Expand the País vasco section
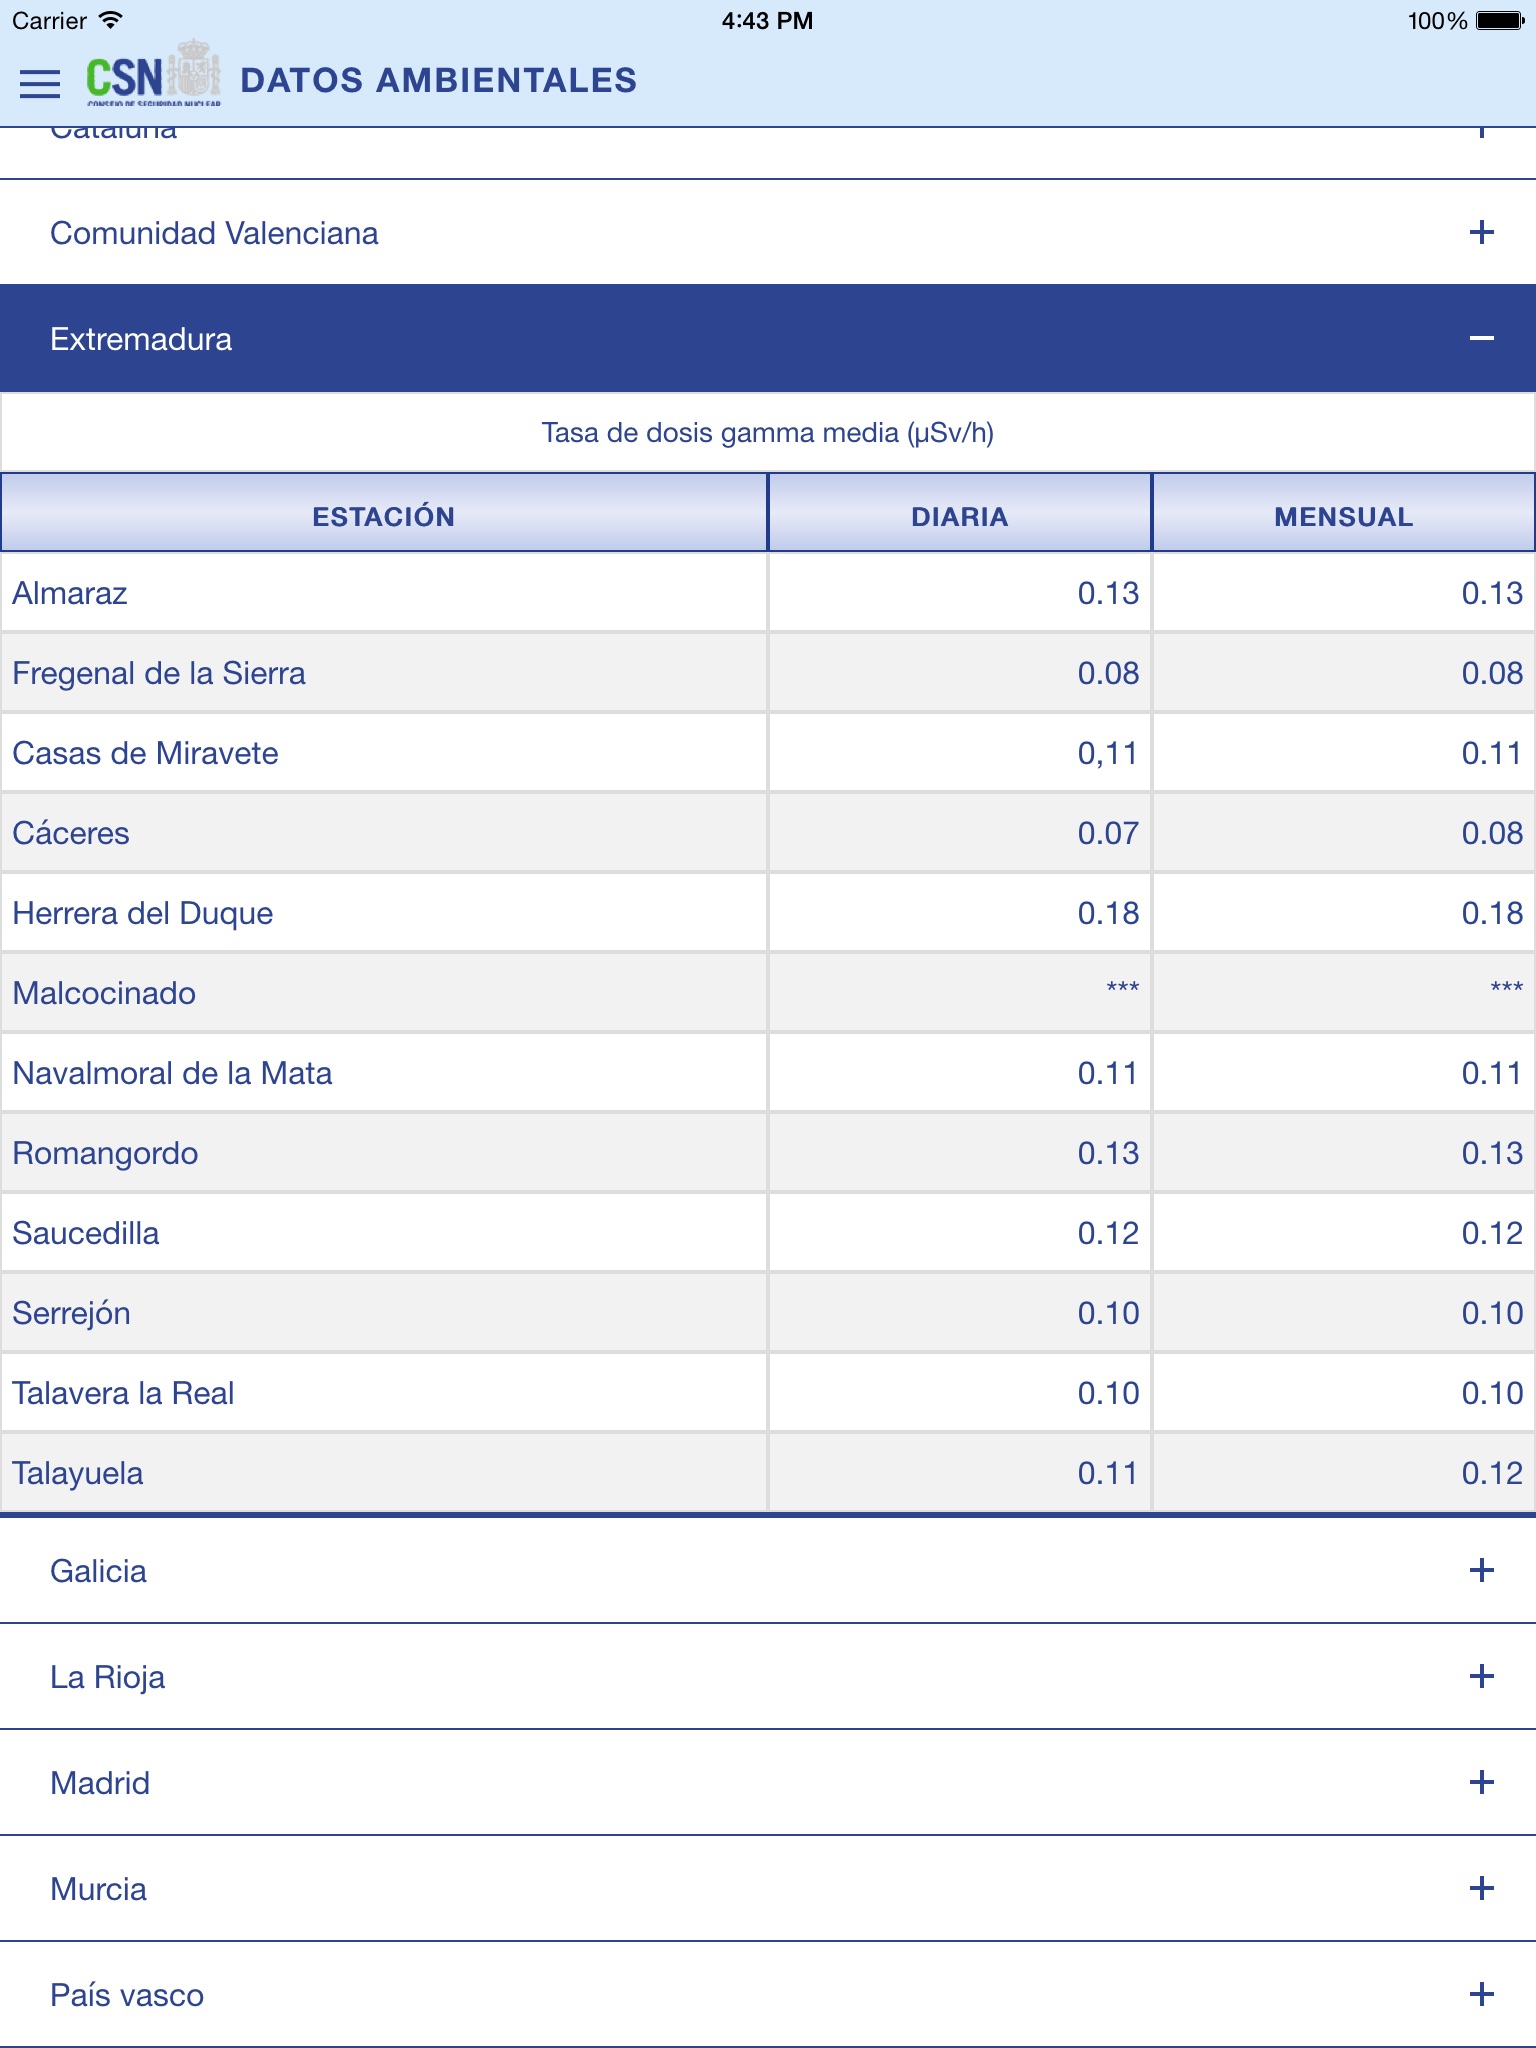The image size is (1536, 2048). pos(127,1995)
